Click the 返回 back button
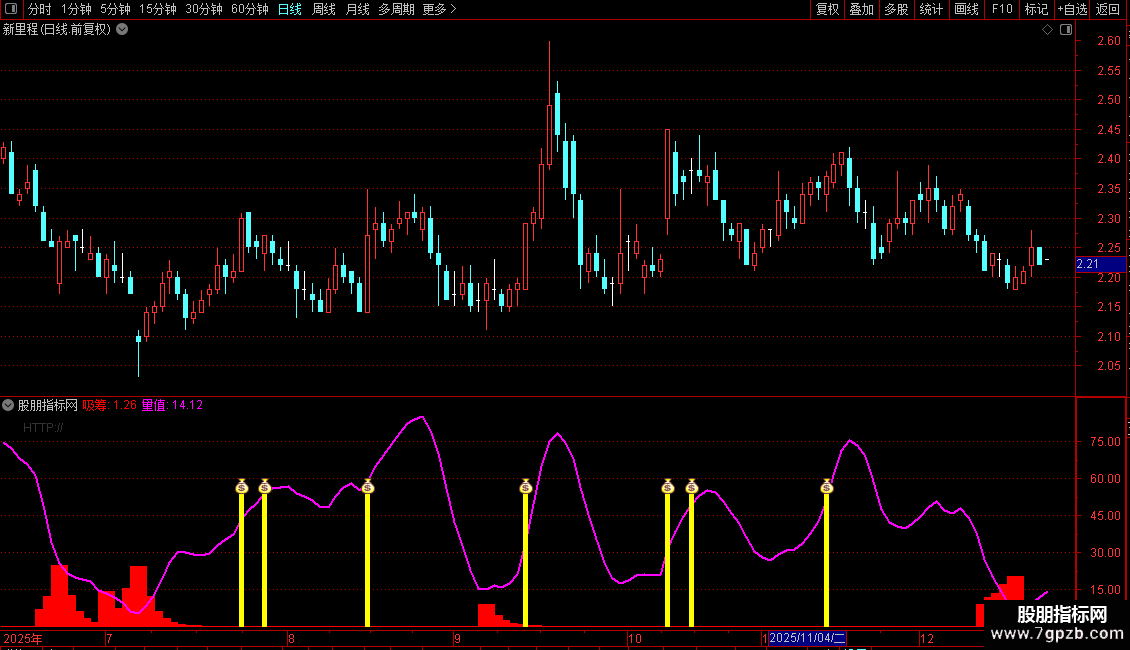Viewport: 1130px width, 650px height. pos(1108,9)
